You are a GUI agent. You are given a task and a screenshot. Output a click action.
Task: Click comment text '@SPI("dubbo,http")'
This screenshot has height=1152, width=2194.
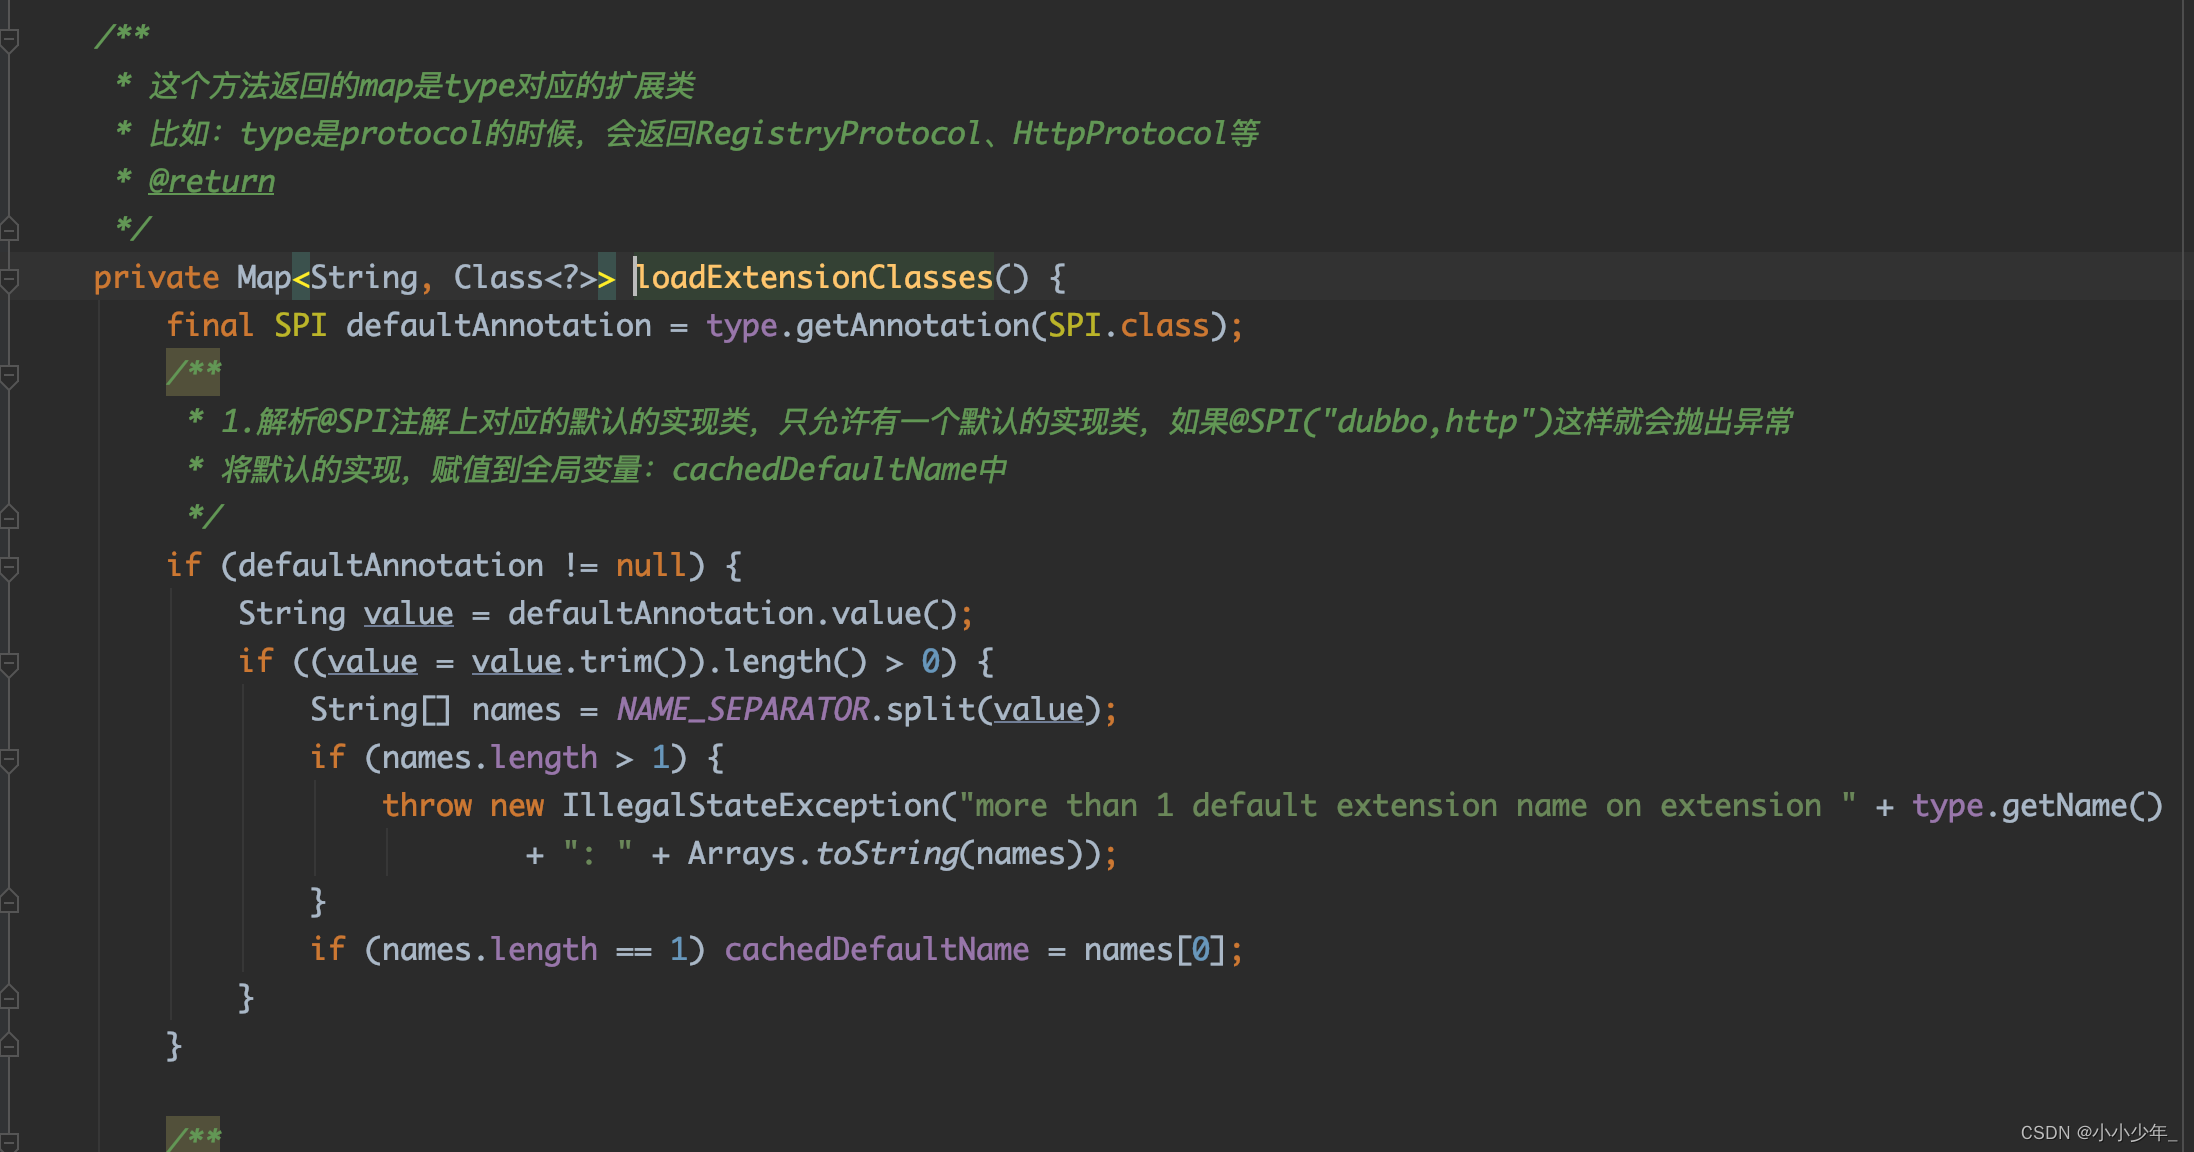[x=1390, y=421]
